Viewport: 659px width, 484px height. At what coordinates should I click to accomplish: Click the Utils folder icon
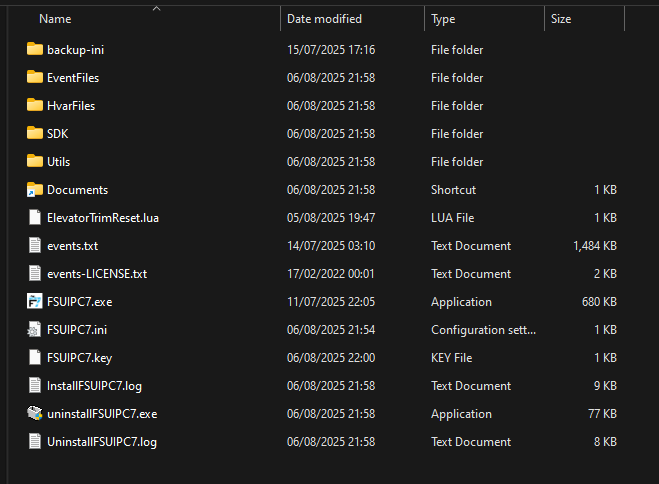[34, 161]
